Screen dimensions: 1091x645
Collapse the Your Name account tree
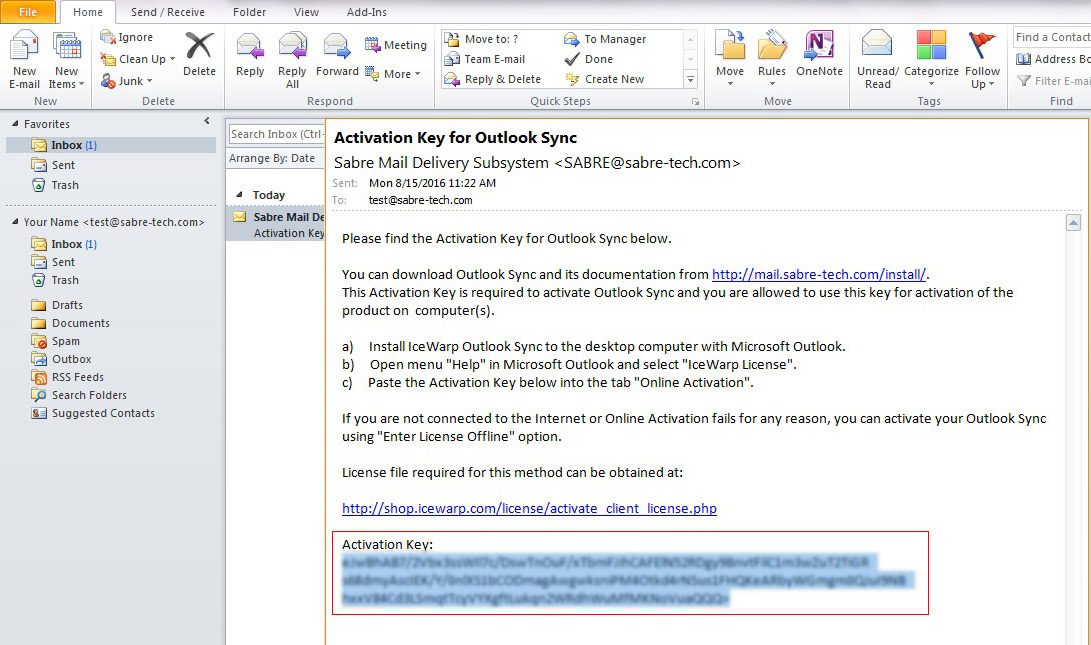(15, 222)
